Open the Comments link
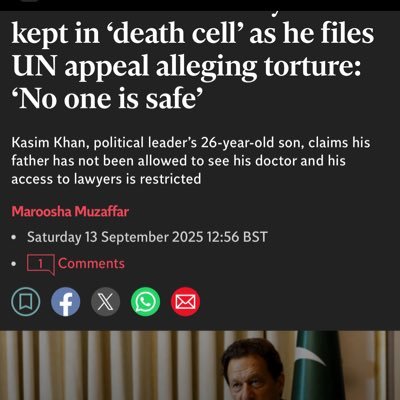400x400 pixels. pos(91,264)
